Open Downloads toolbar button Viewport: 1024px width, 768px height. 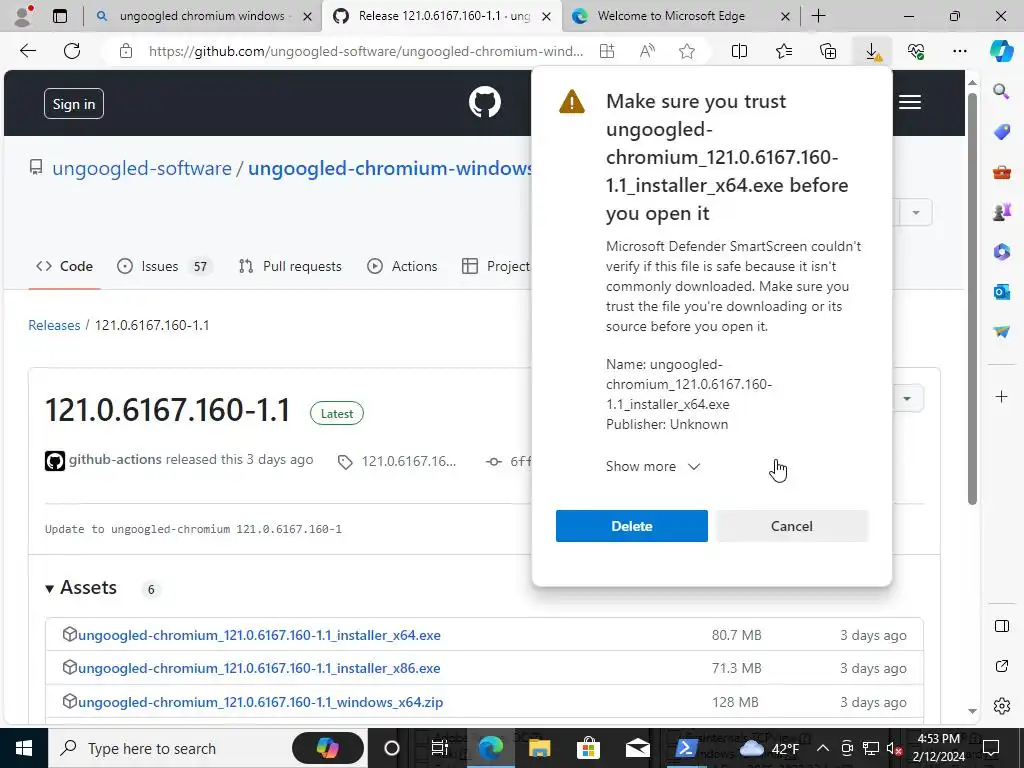coord(872,51)
